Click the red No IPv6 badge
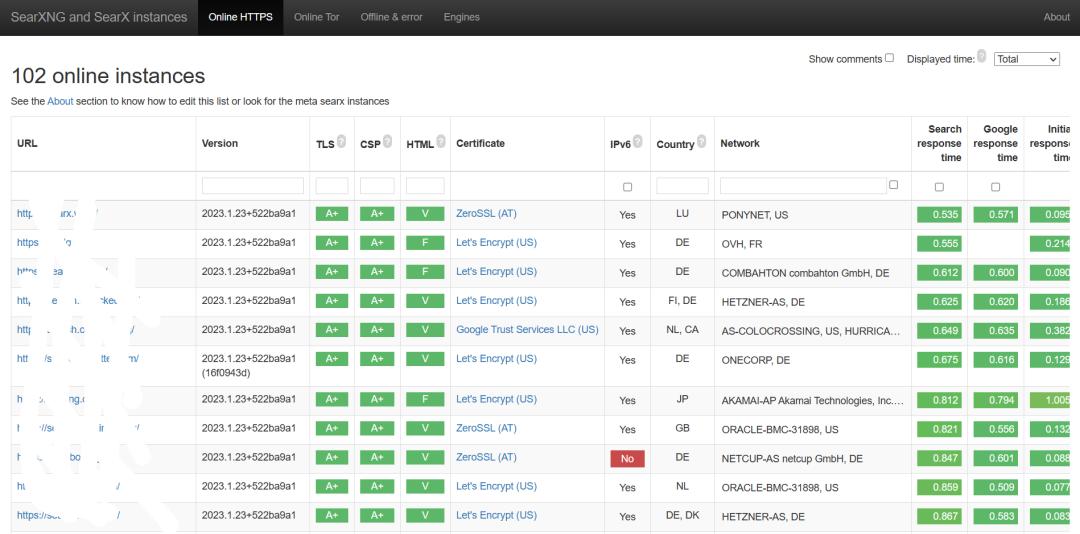1080x534 pixels. tap(627, 459)
